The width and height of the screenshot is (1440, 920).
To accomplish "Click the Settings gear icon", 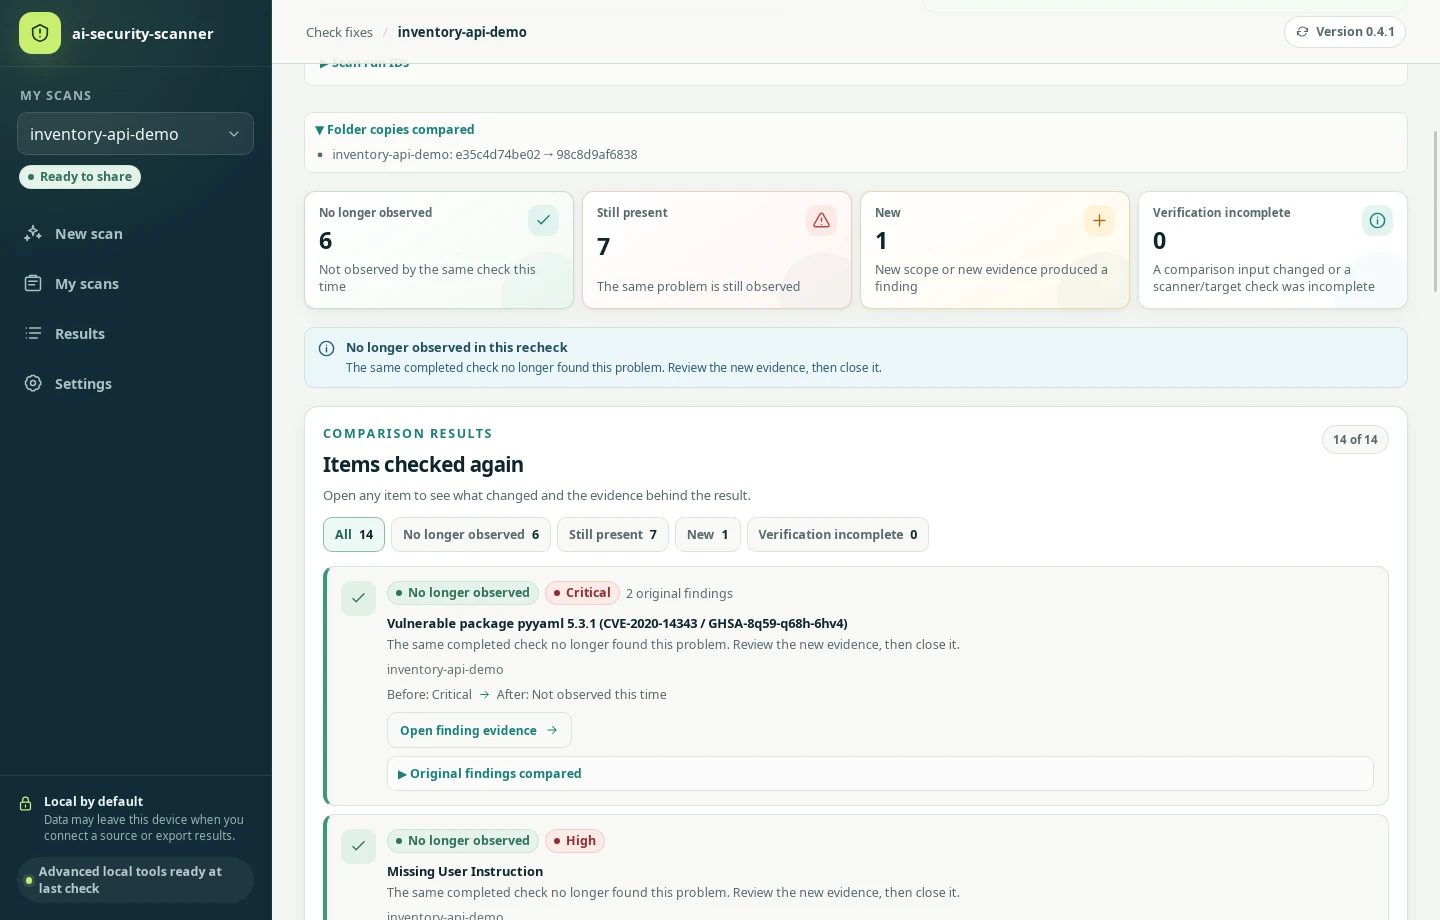I will (x=33, y=383).
